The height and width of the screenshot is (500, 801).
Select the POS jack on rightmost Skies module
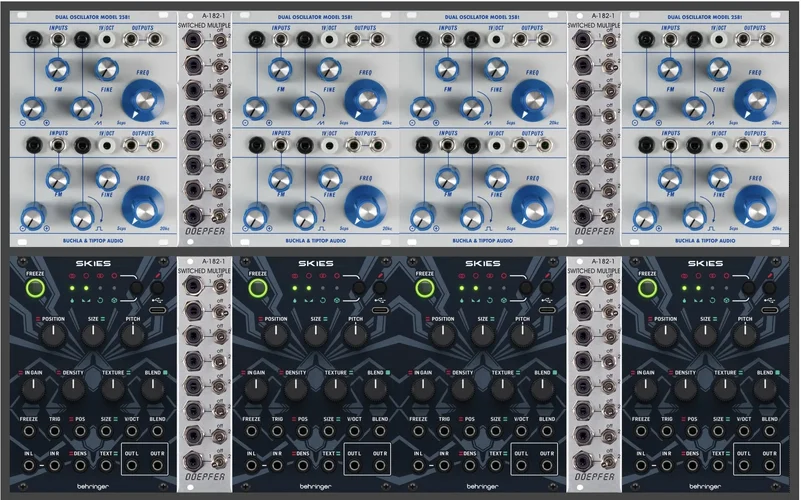tap(692, 431)
